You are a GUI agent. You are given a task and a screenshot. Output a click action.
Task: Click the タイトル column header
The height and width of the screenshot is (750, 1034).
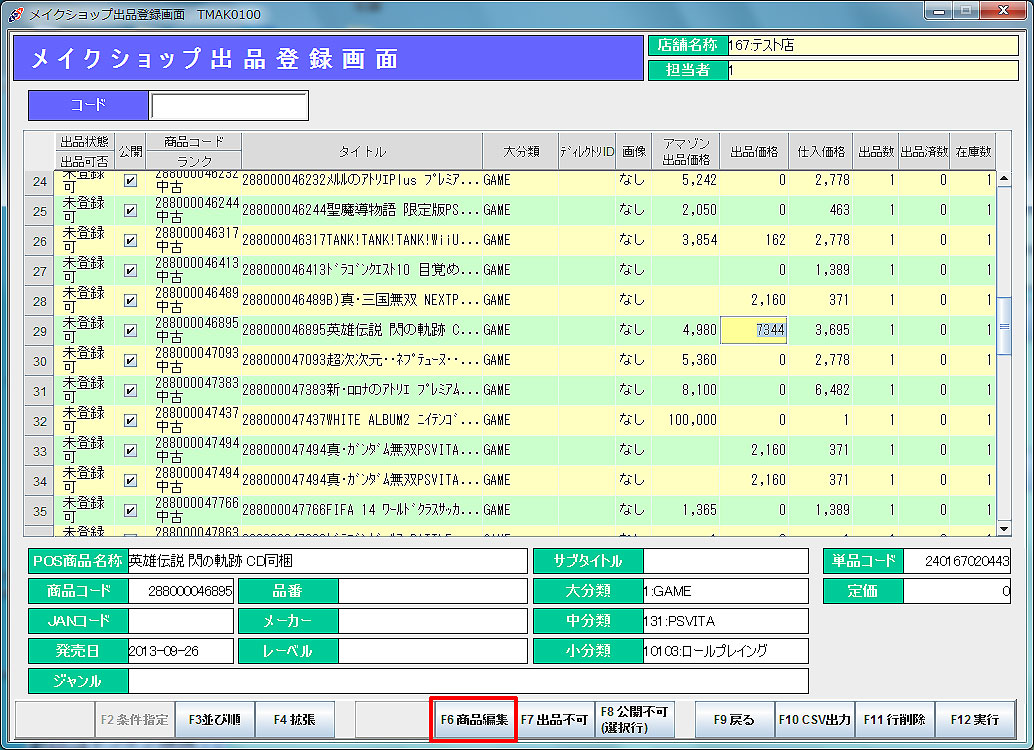(x=361, y=151)
